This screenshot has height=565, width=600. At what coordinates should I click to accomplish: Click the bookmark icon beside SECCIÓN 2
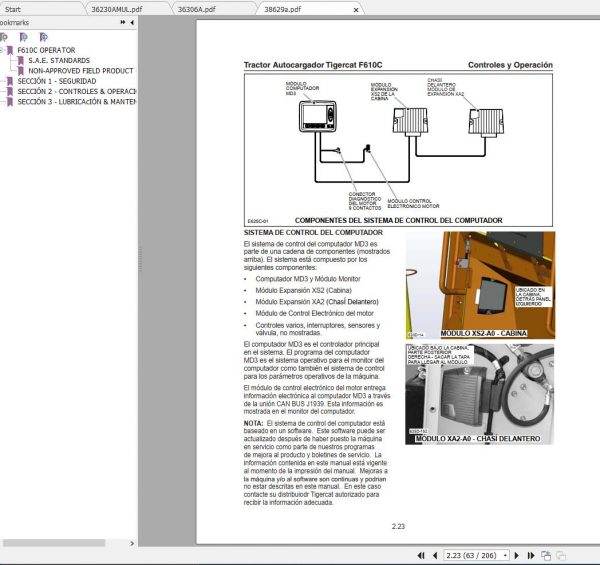pyautogui.click(x=10, y=91)
